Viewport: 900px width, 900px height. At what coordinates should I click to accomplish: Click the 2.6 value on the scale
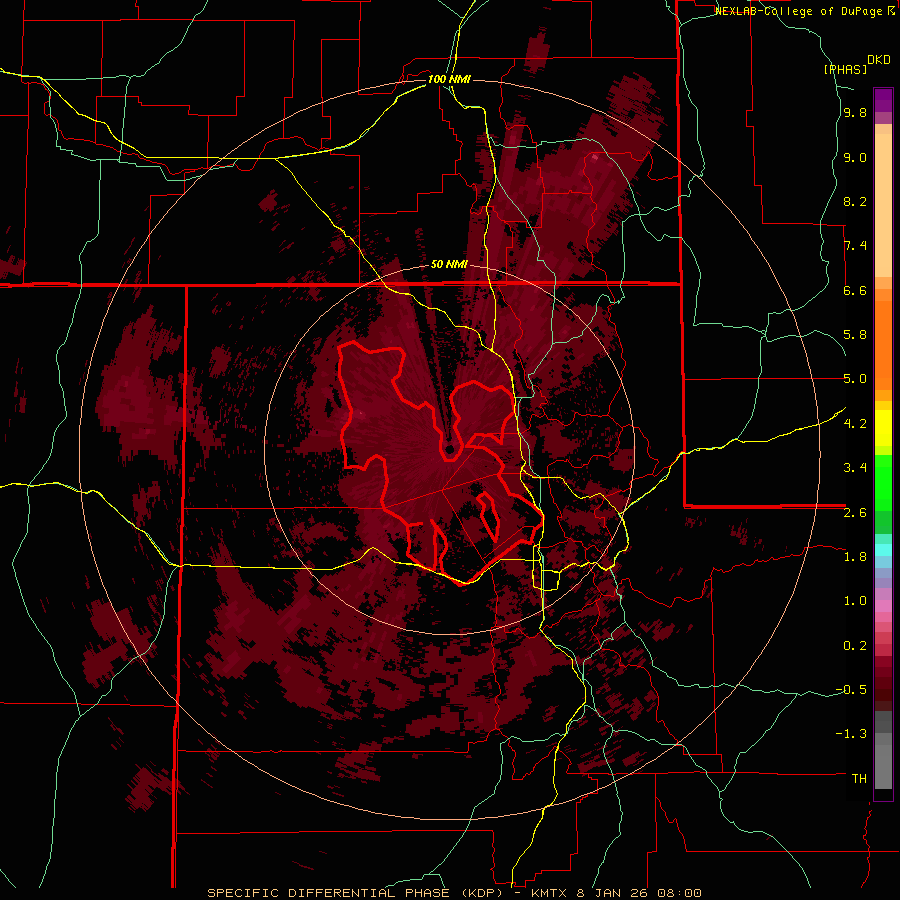pos(855,512)
